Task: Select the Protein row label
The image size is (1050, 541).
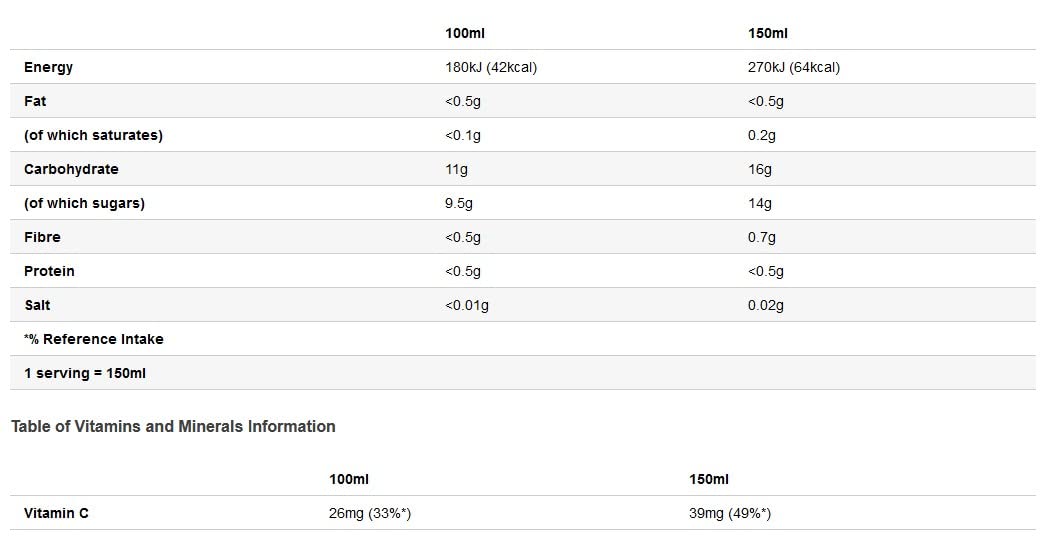Action: coord(49,271)
